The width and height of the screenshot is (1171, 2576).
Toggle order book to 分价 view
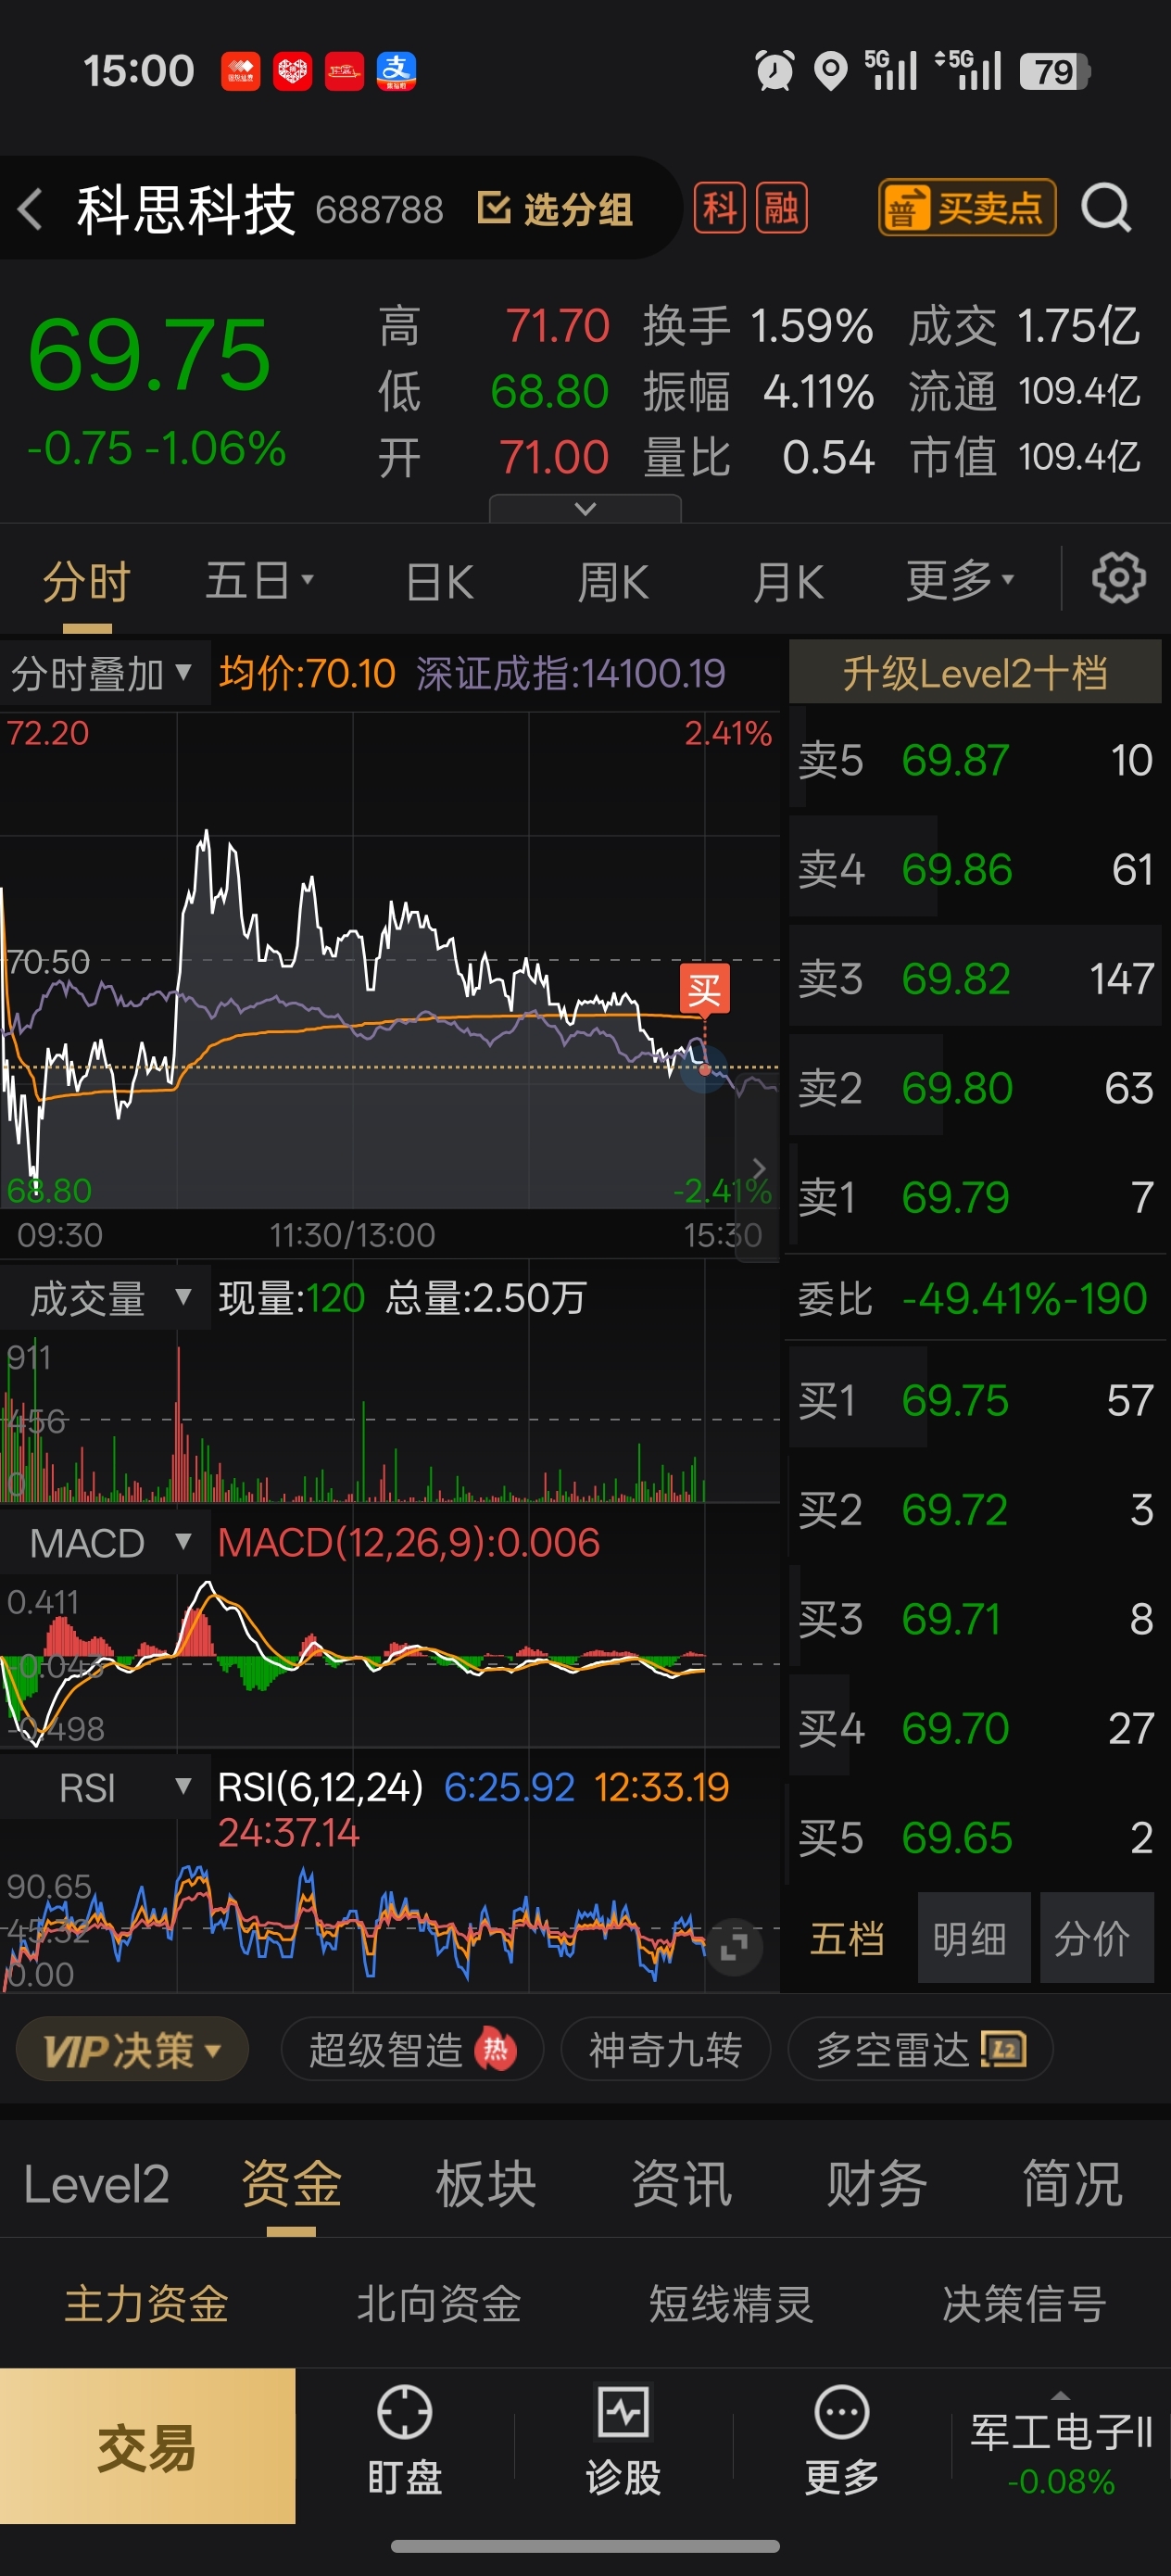click(x=1096, y=1938)
